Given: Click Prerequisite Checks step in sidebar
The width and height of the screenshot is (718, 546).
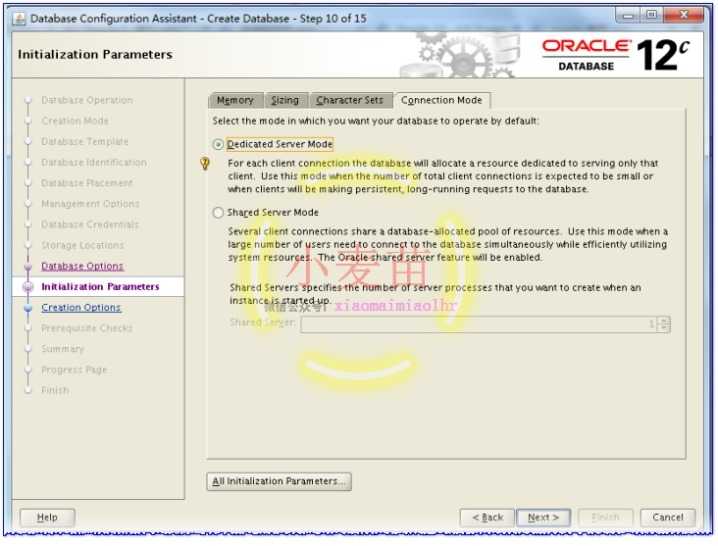Looking at the screenshot, I should pyautogui.click(x=87, y=328).
